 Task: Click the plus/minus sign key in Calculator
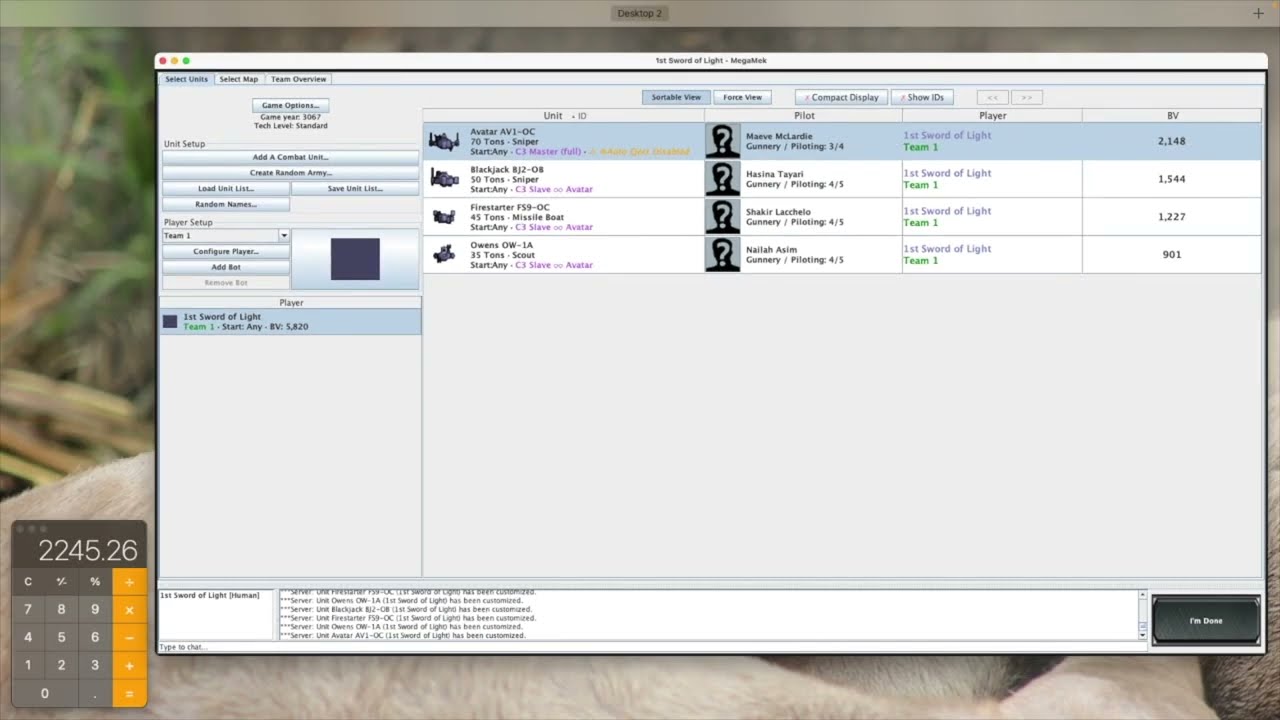pos(61,581)
